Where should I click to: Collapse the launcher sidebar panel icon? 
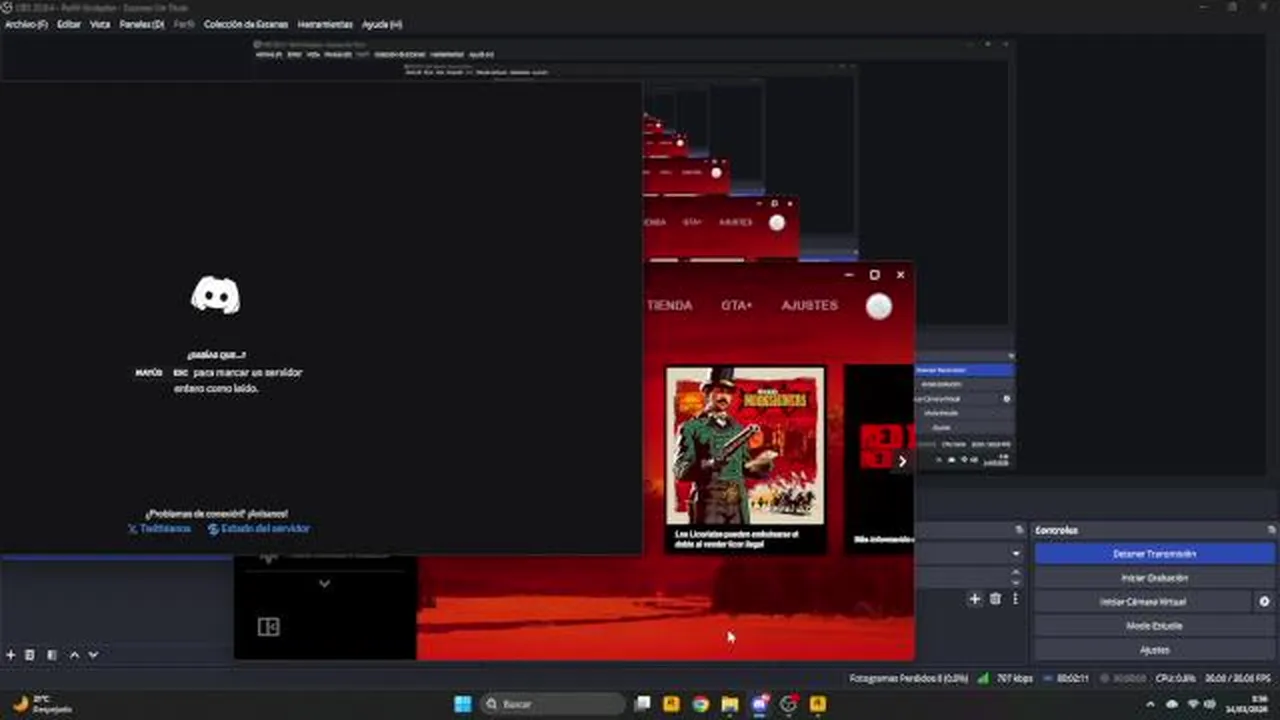coord(268,627)
